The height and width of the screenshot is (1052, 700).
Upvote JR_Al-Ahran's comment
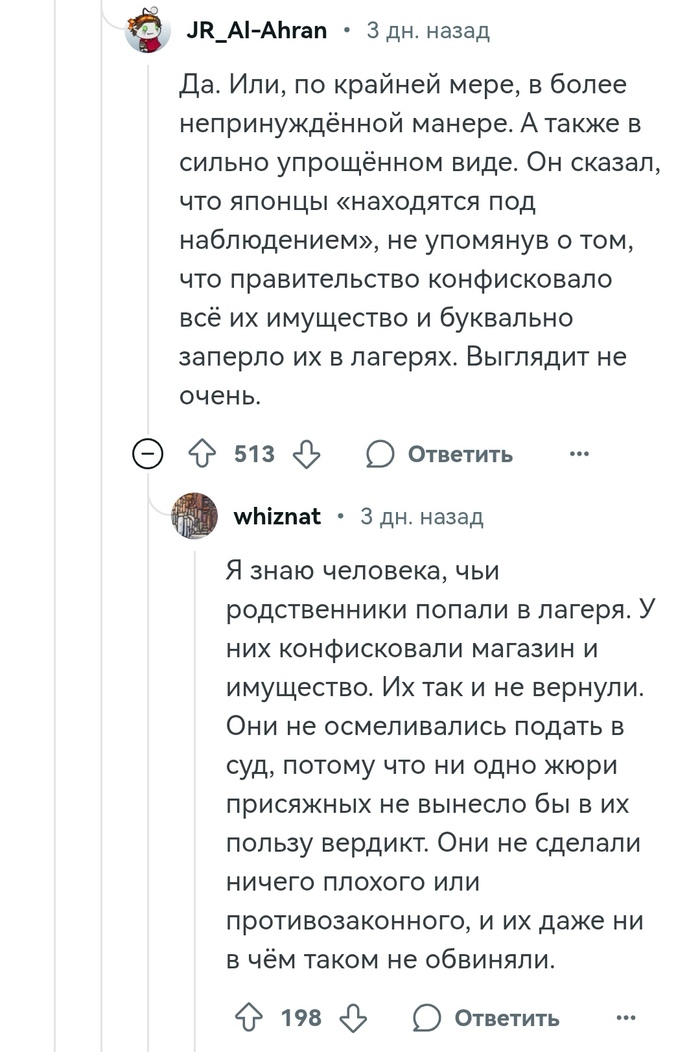tap(198, 454)
